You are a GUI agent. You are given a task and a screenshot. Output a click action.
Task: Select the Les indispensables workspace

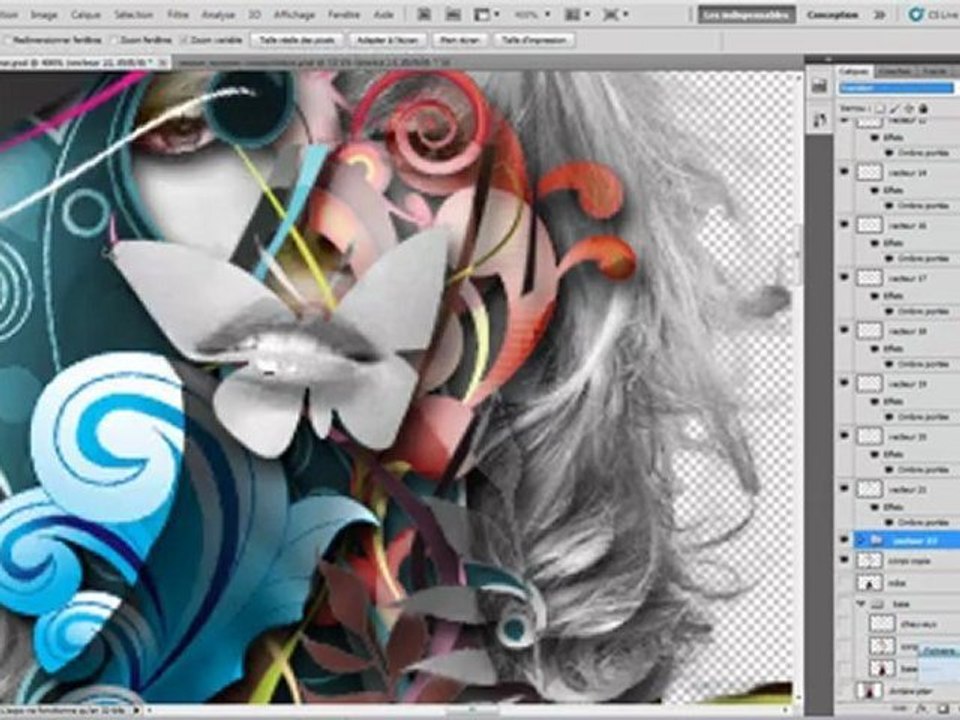[746, 15]
